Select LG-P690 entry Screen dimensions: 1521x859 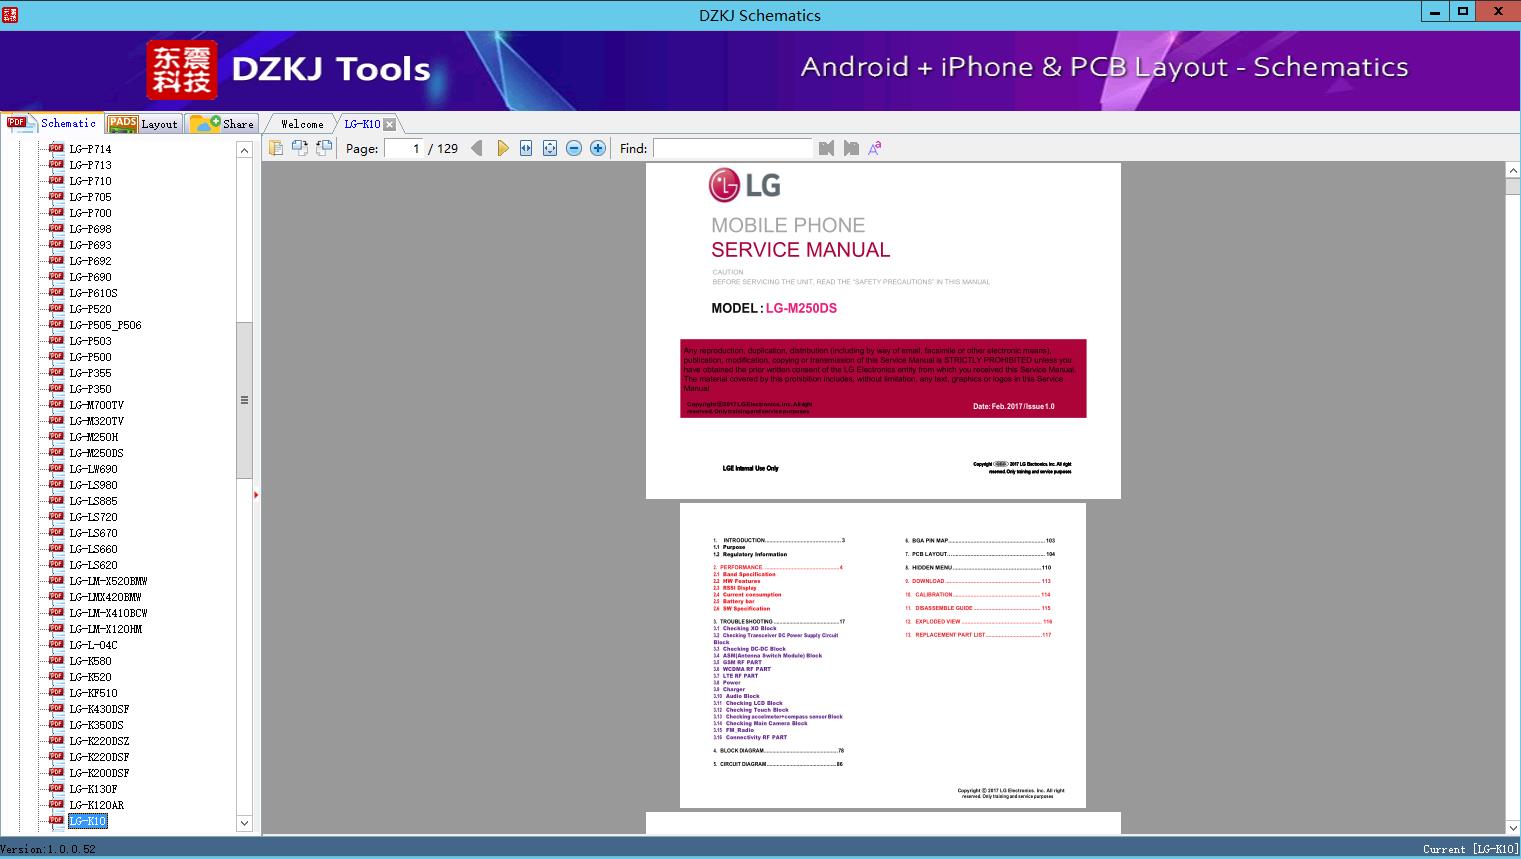tap(90, 277)
